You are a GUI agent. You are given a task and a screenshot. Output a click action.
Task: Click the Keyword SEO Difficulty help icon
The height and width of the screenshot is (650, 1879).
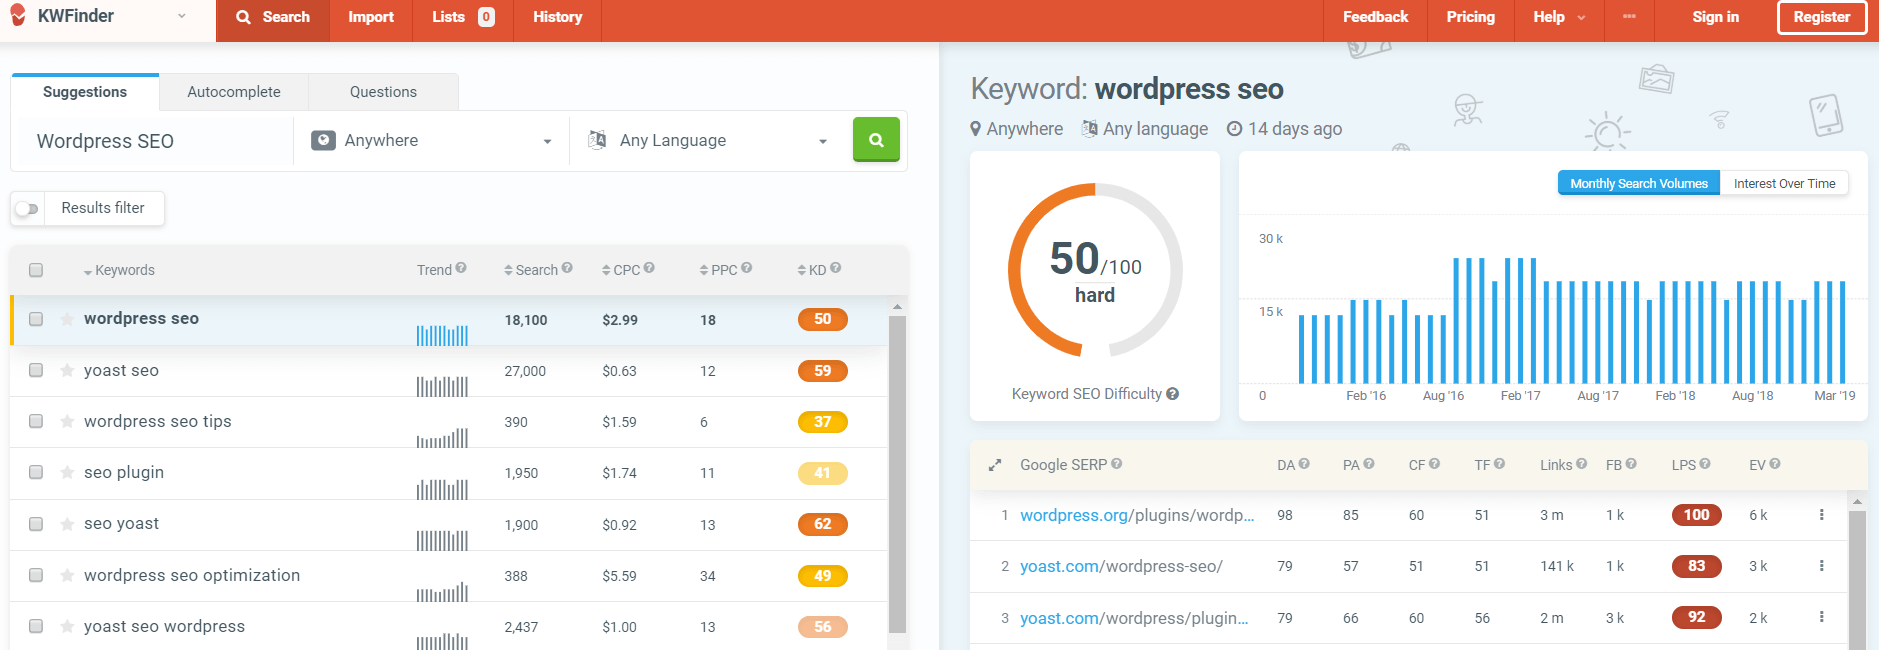pos(1172,394)
